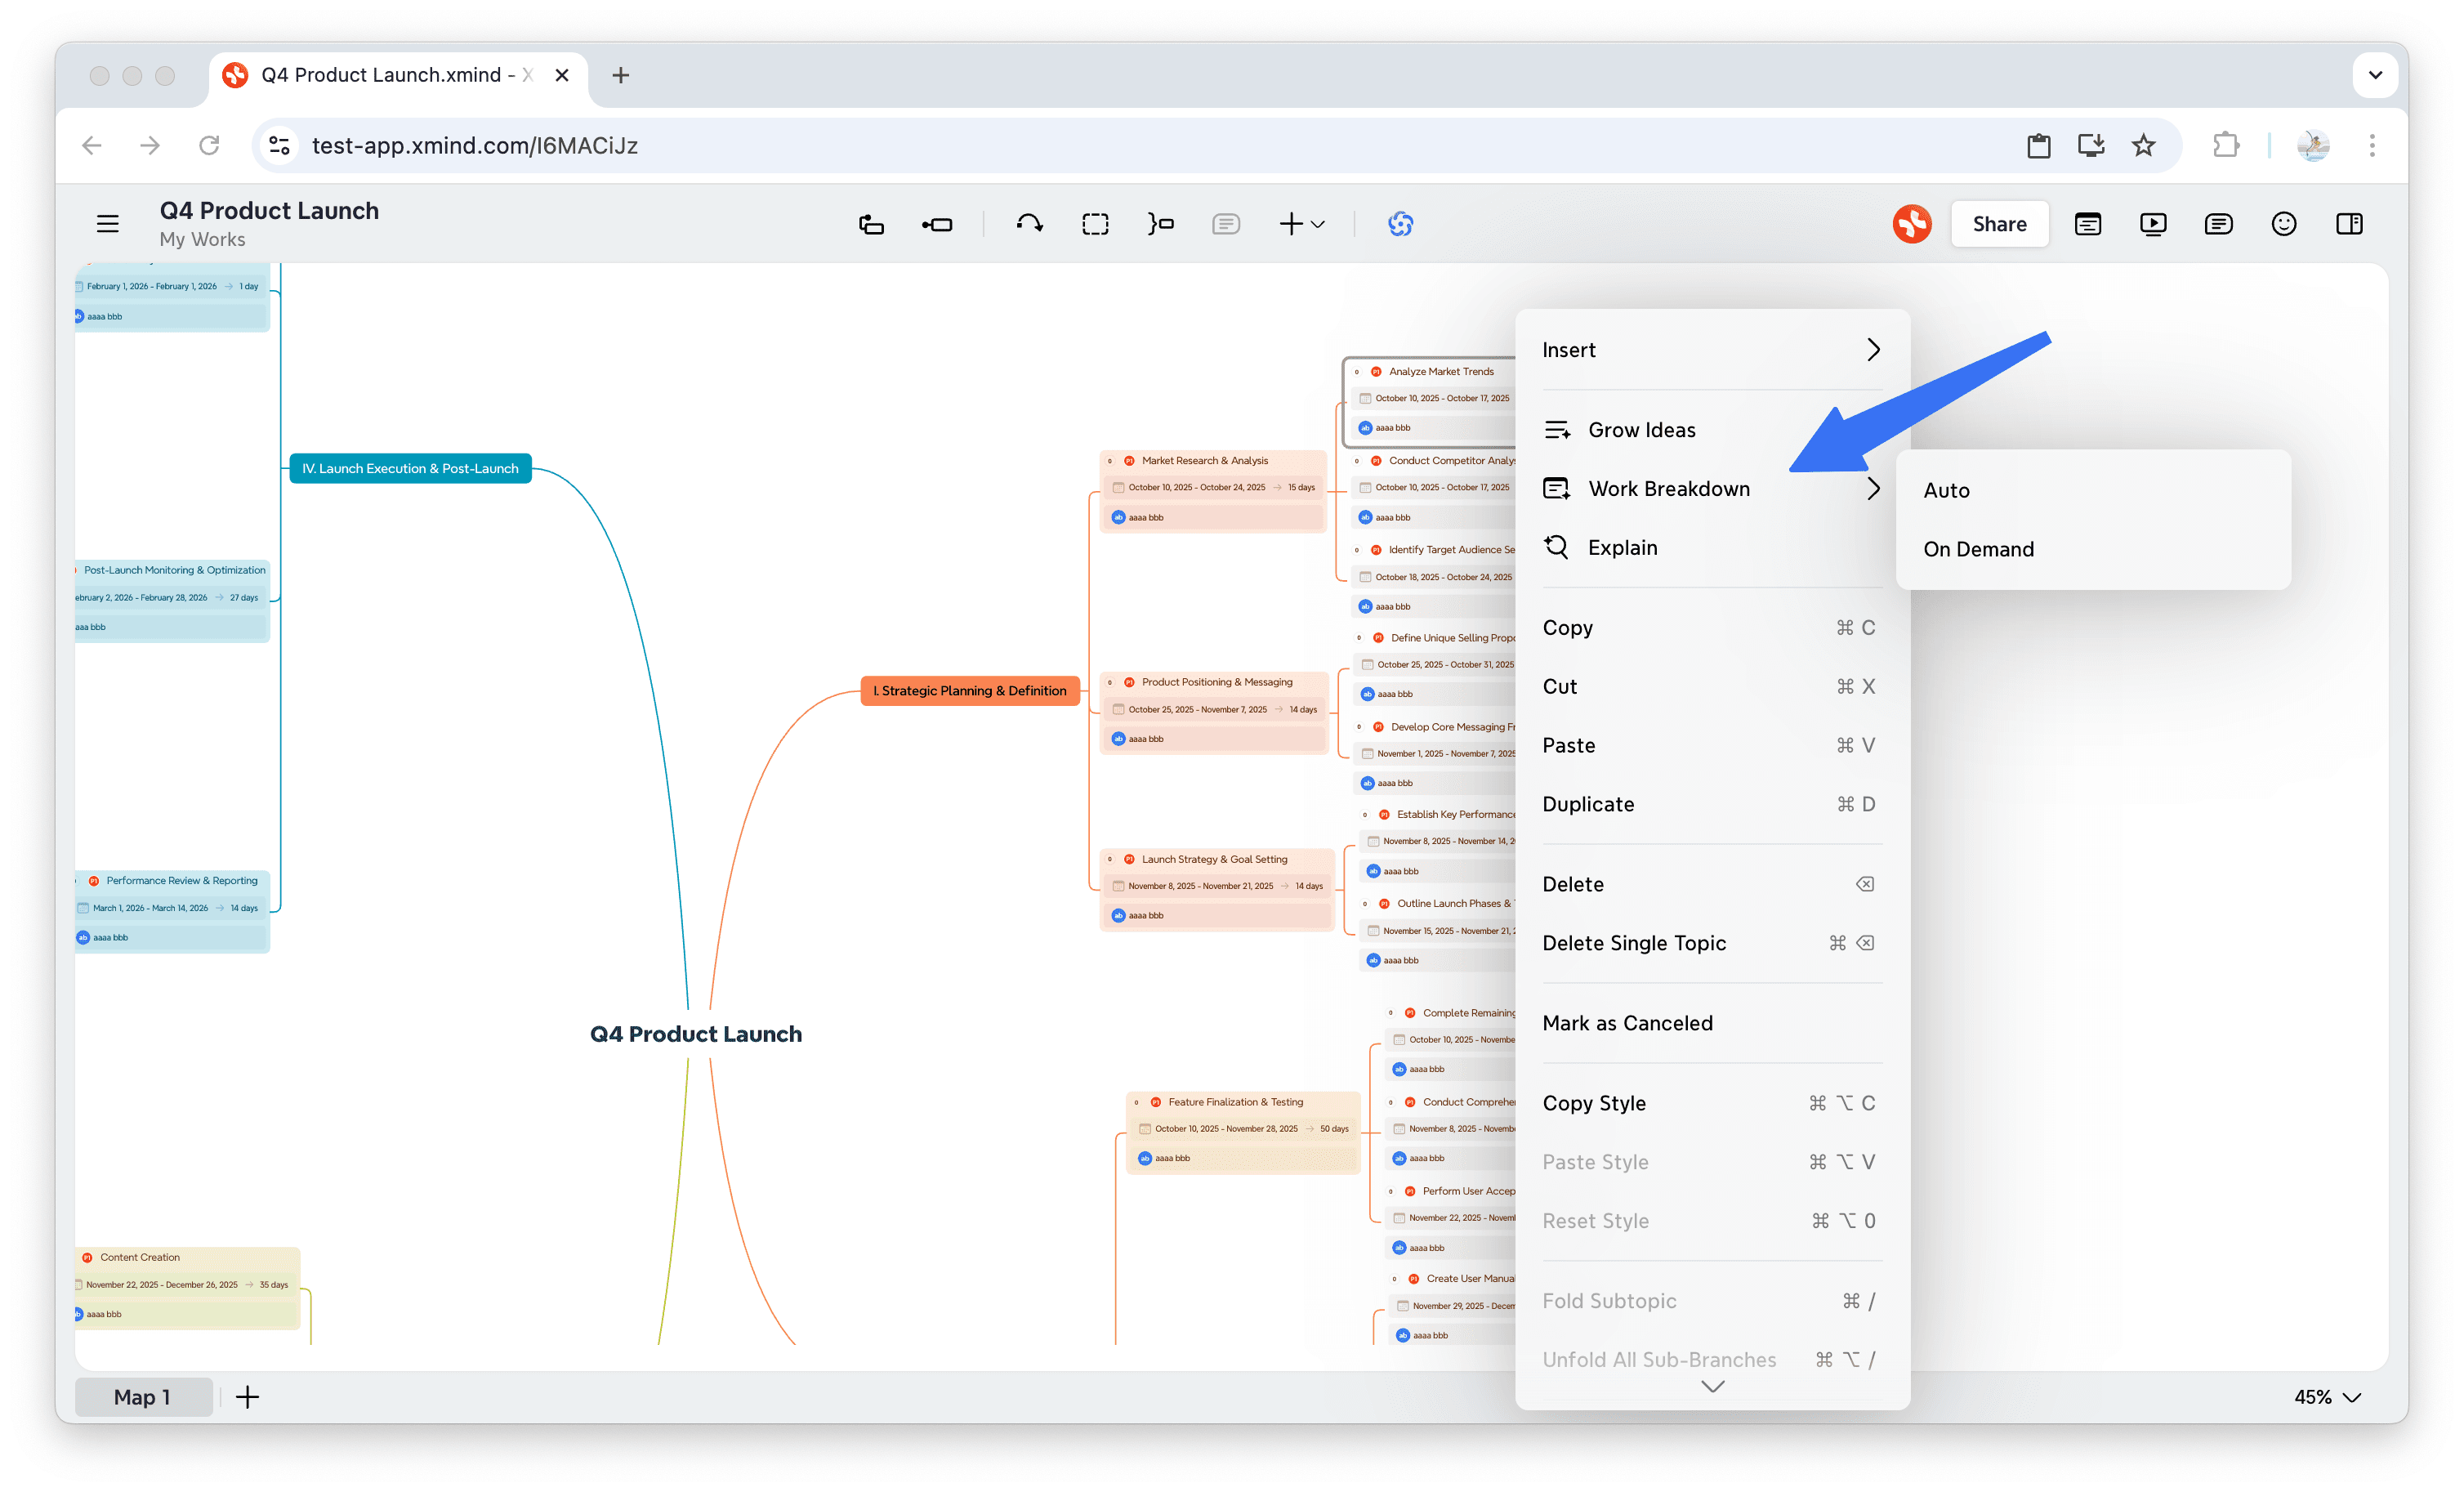Click the Share button
Viewport: 2464px width, 1492px height.
[1998, 223]
